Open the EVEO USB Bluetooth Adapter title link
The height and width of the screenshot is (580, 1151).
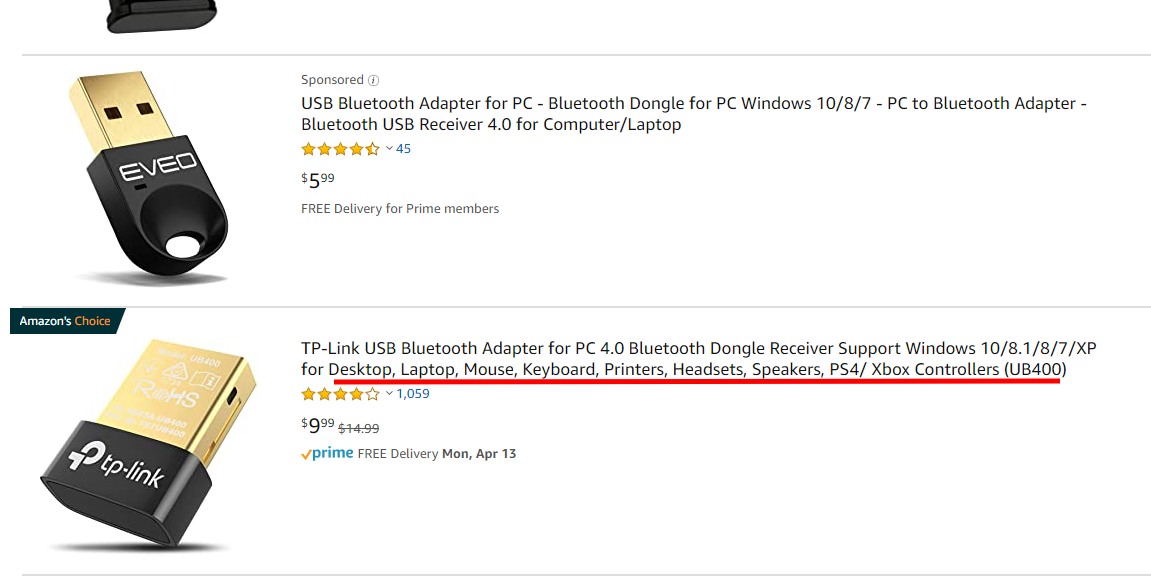694,114
